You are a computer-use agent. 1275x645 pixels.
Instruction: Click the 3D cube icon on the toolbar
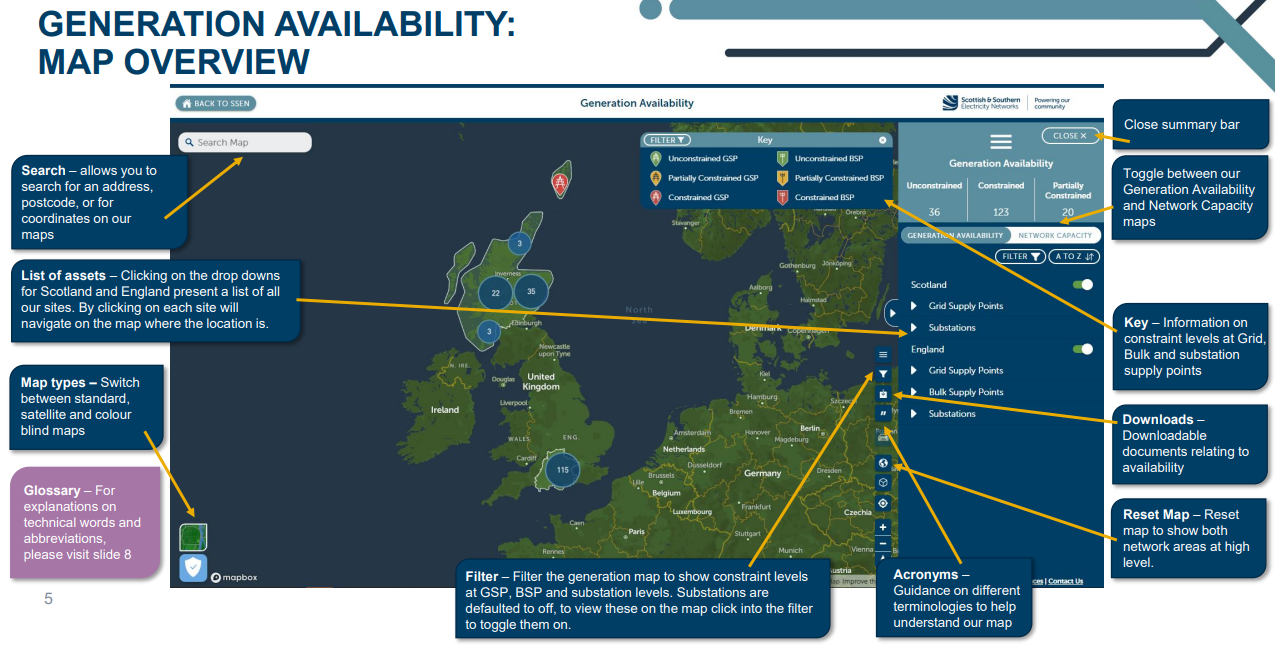click(882, 483)
